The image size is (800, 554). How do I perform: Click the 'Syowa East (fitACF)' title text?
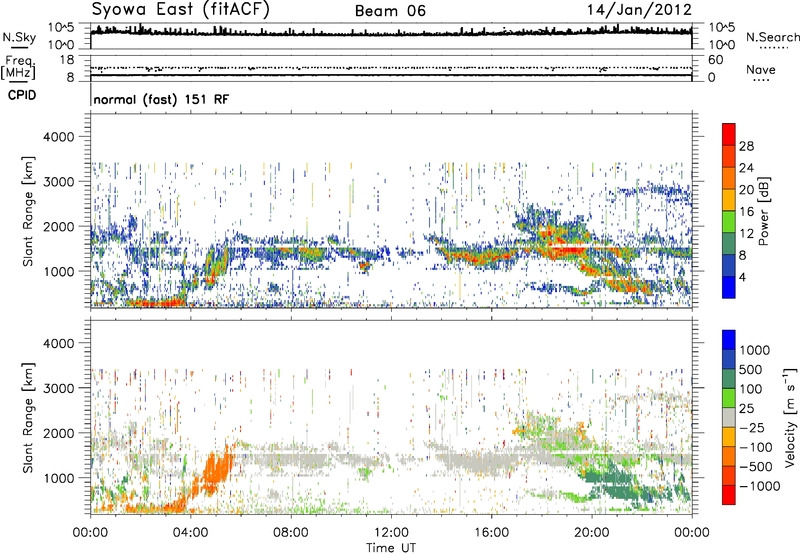pos(181,10)
